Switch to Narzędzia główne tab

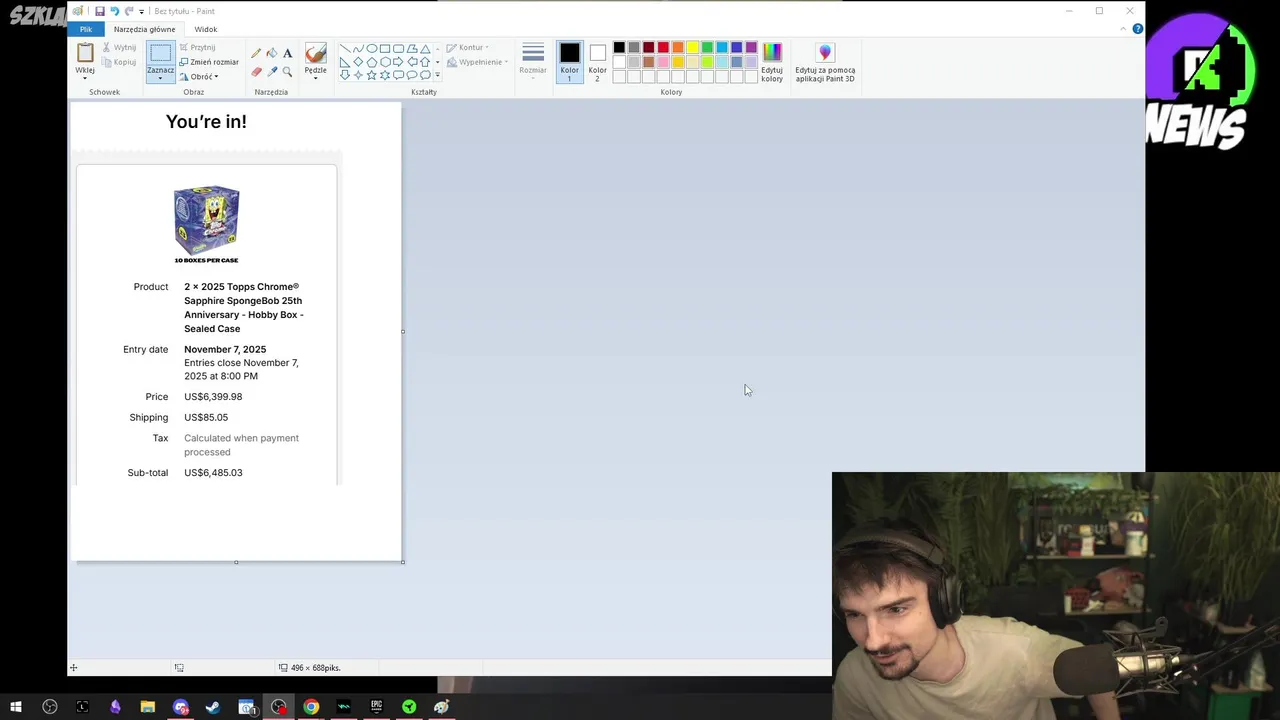point(144,29)
